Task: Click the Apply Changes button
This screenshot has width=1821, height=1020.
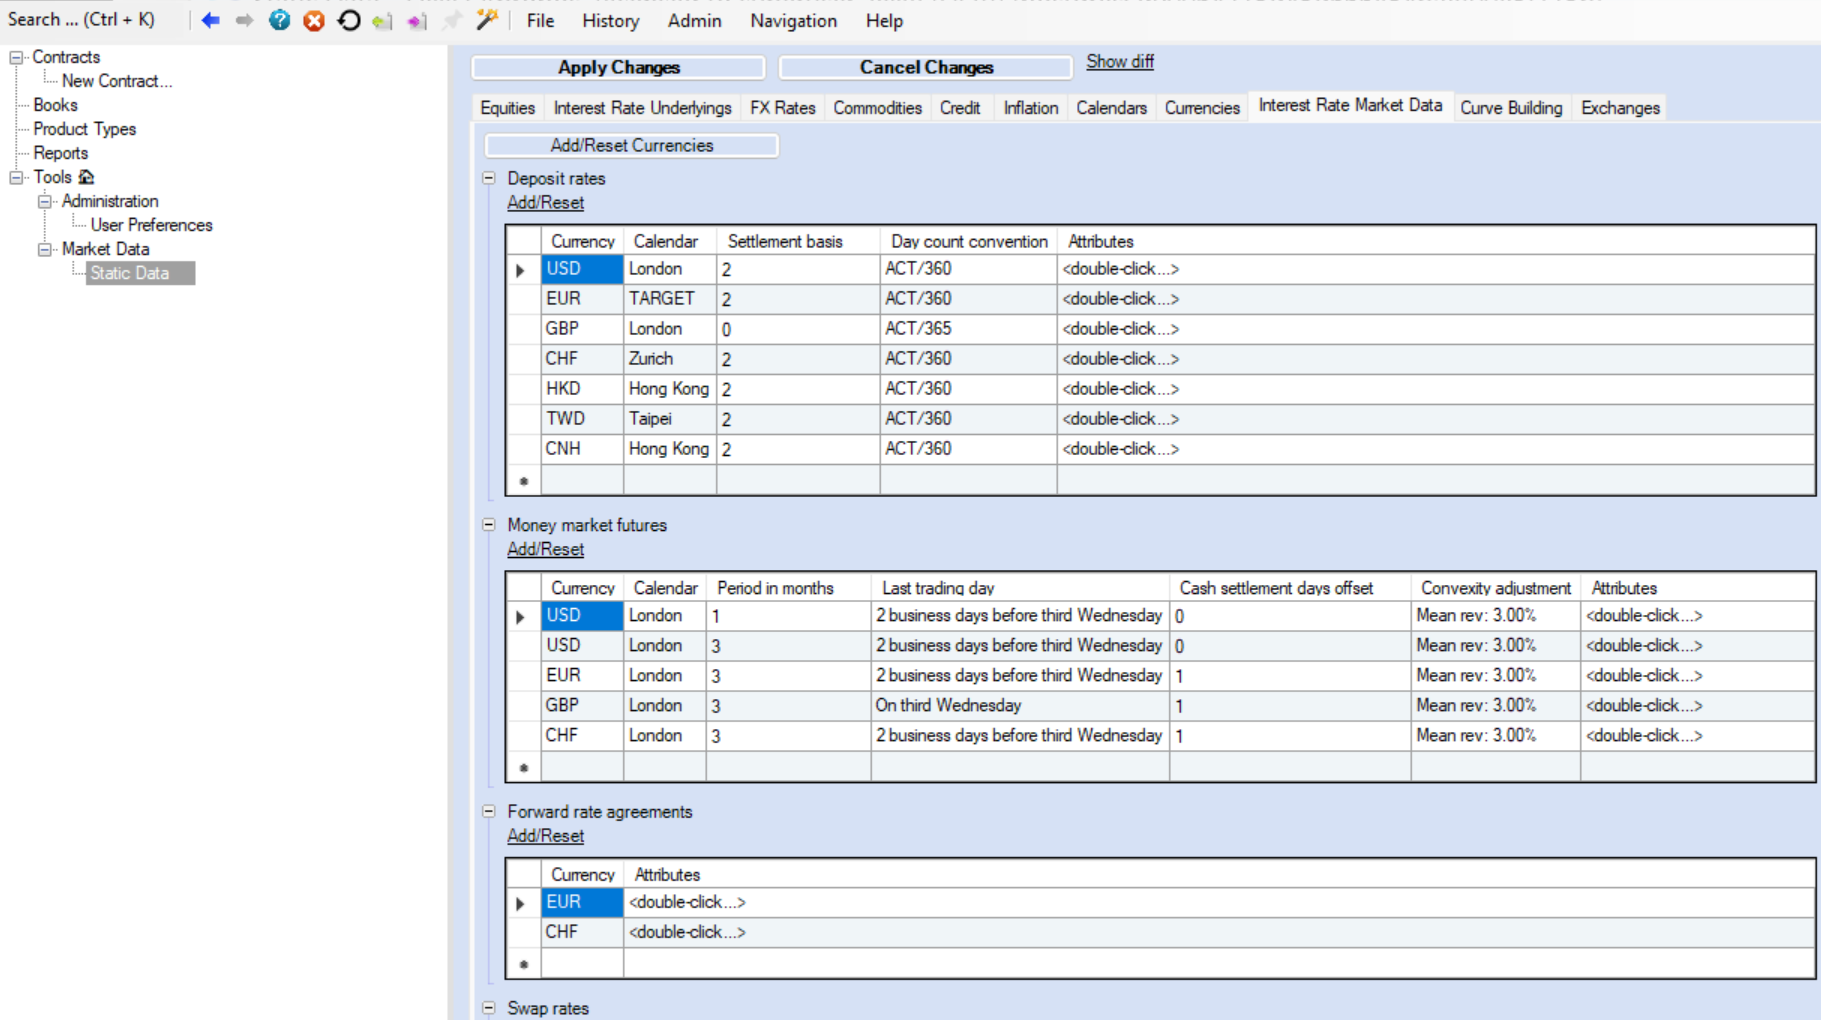Action: (x=618, y=67)
